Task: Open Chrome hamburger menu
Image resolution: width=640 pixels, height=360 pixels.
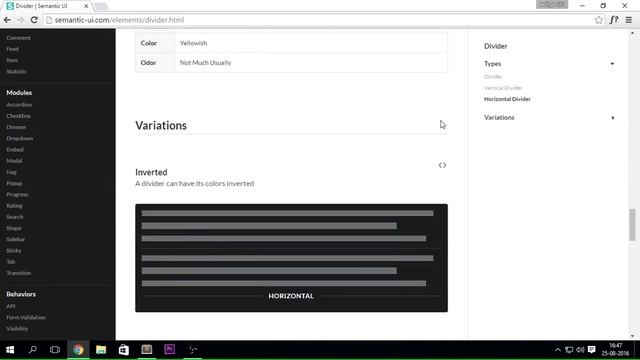Action: pyautogui.click(x=629, y=20)
